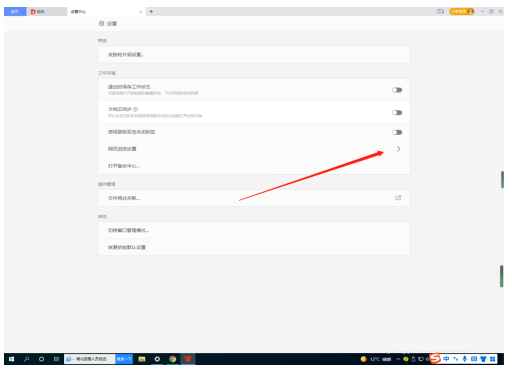Screen dimensions: 512x373
Task: Open 皮肤和外观设置 option
Action: pos(254,55)
